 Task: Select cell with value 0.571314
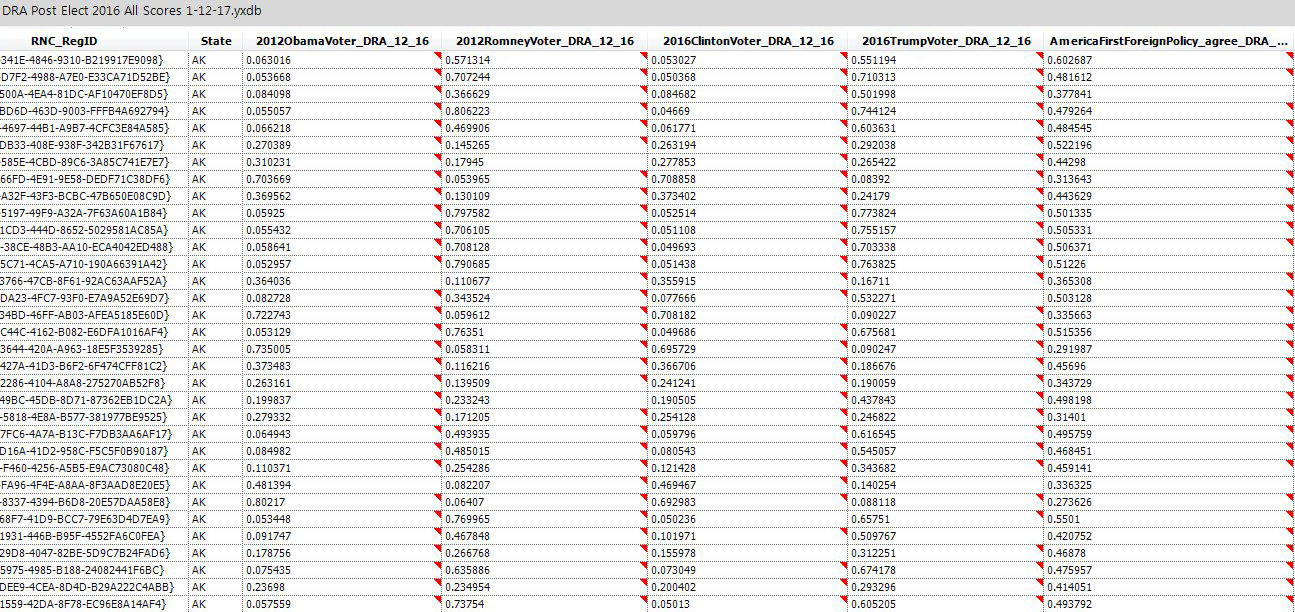545,60
